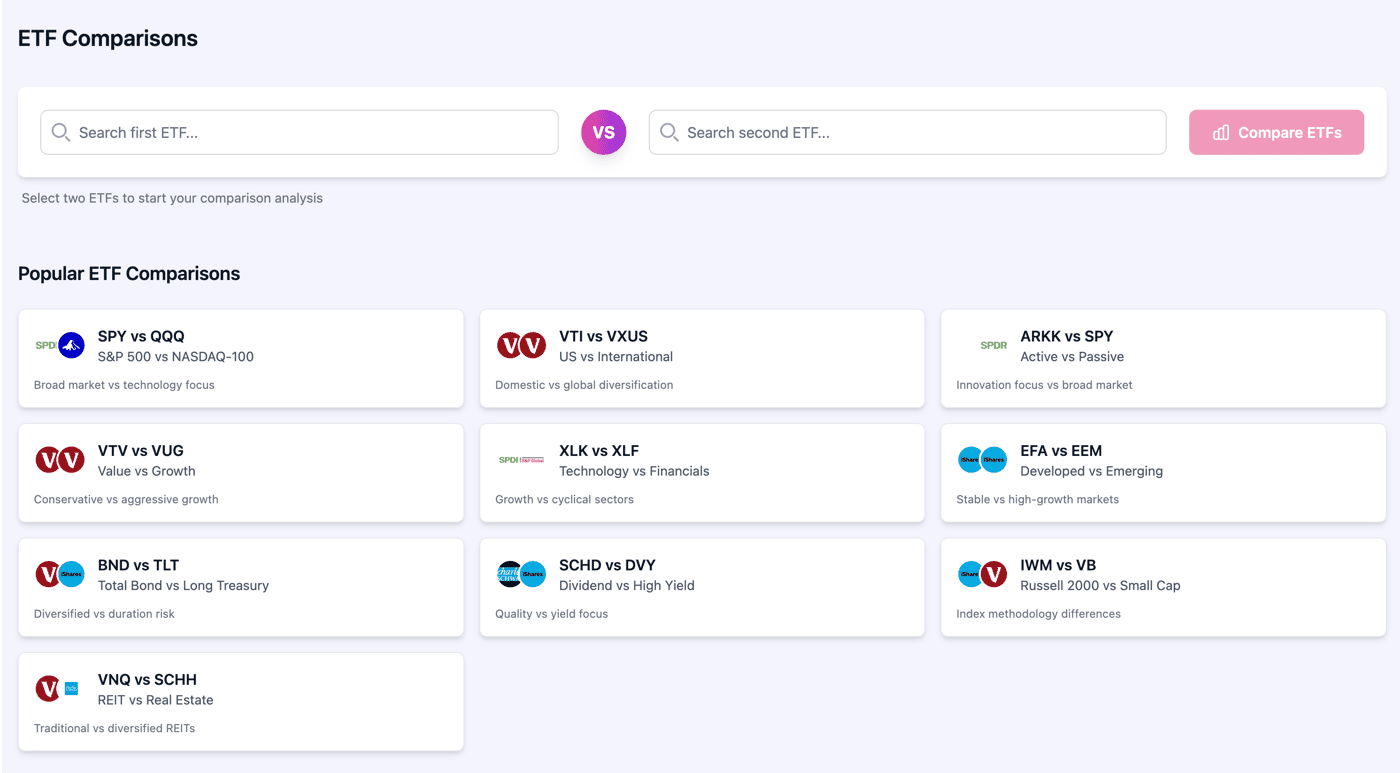Click the blue Invesco logo on SPY vs QQQ
The image size is (1400, 773).
coord(71,346)
